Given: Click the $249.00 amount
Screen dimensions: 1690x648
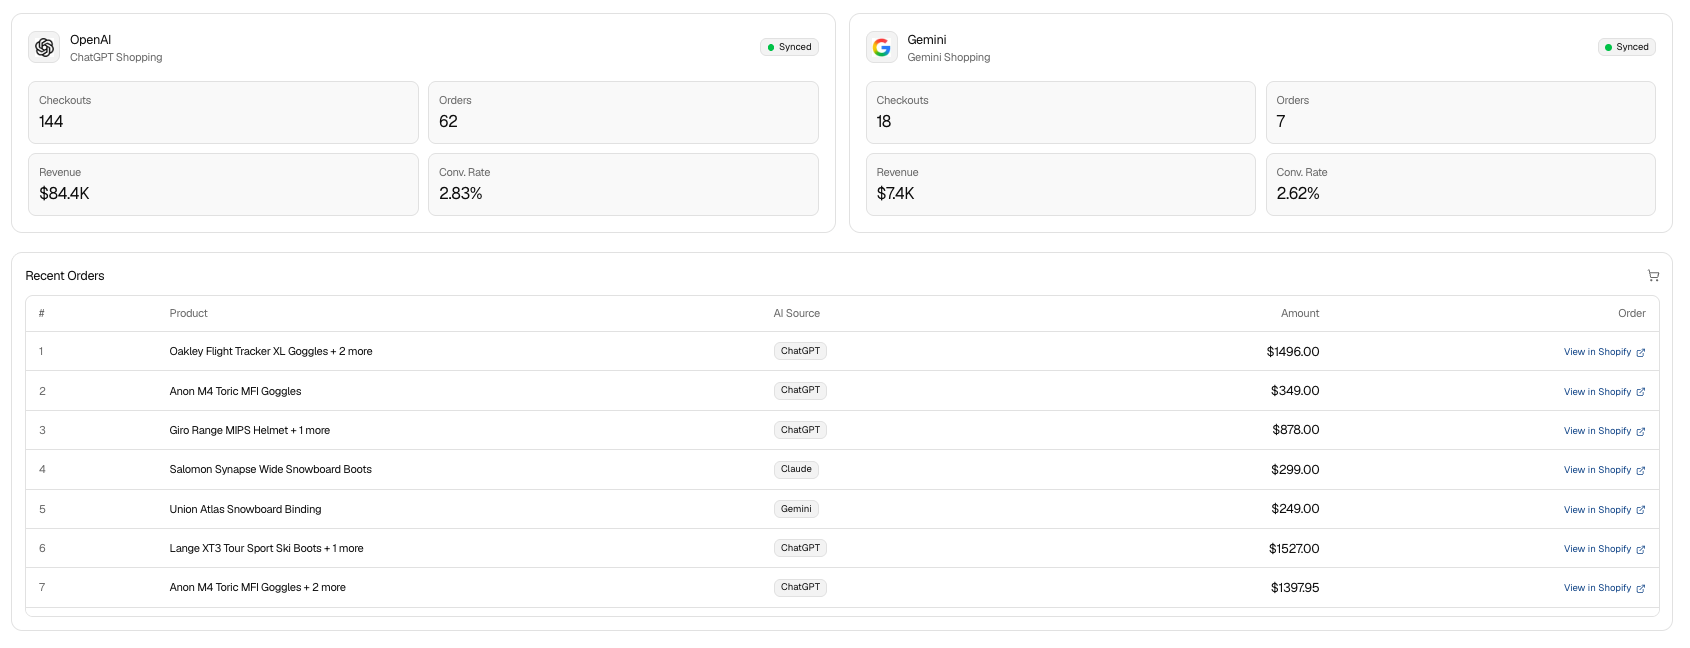Looking at the screenshot, I should click(x=1295, y=509).
